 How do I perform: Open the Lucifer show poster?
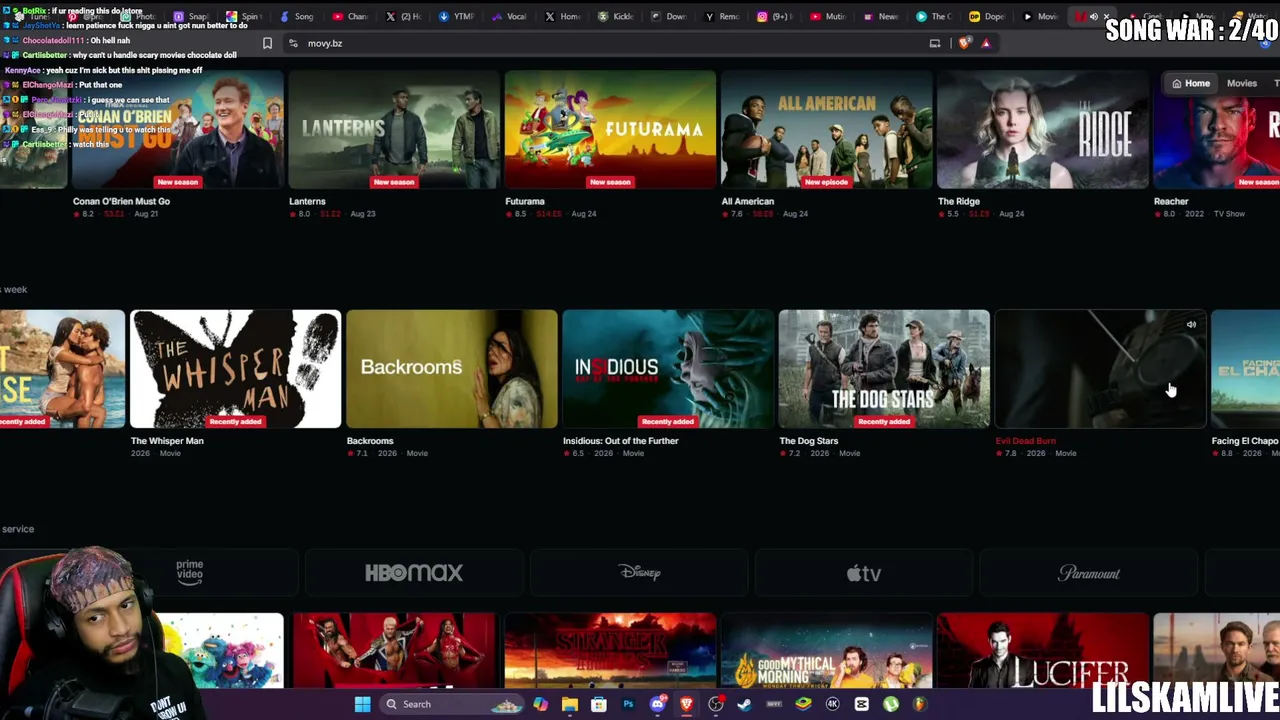1043,651
